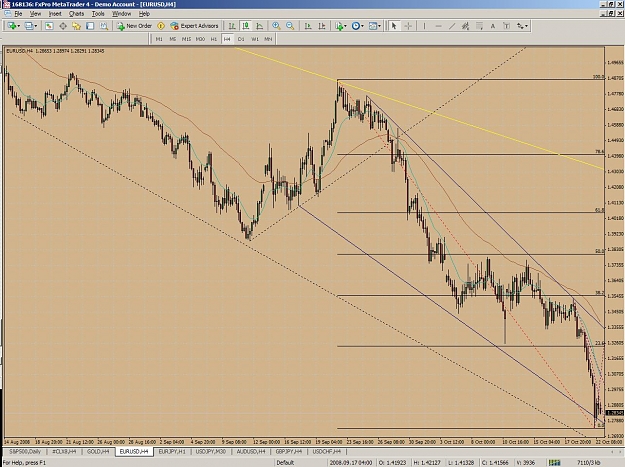This screenshot has width=625, height=467.
Task: Click the yellow MetaEditor diamond icon
Action: click(x=161, y=26)
